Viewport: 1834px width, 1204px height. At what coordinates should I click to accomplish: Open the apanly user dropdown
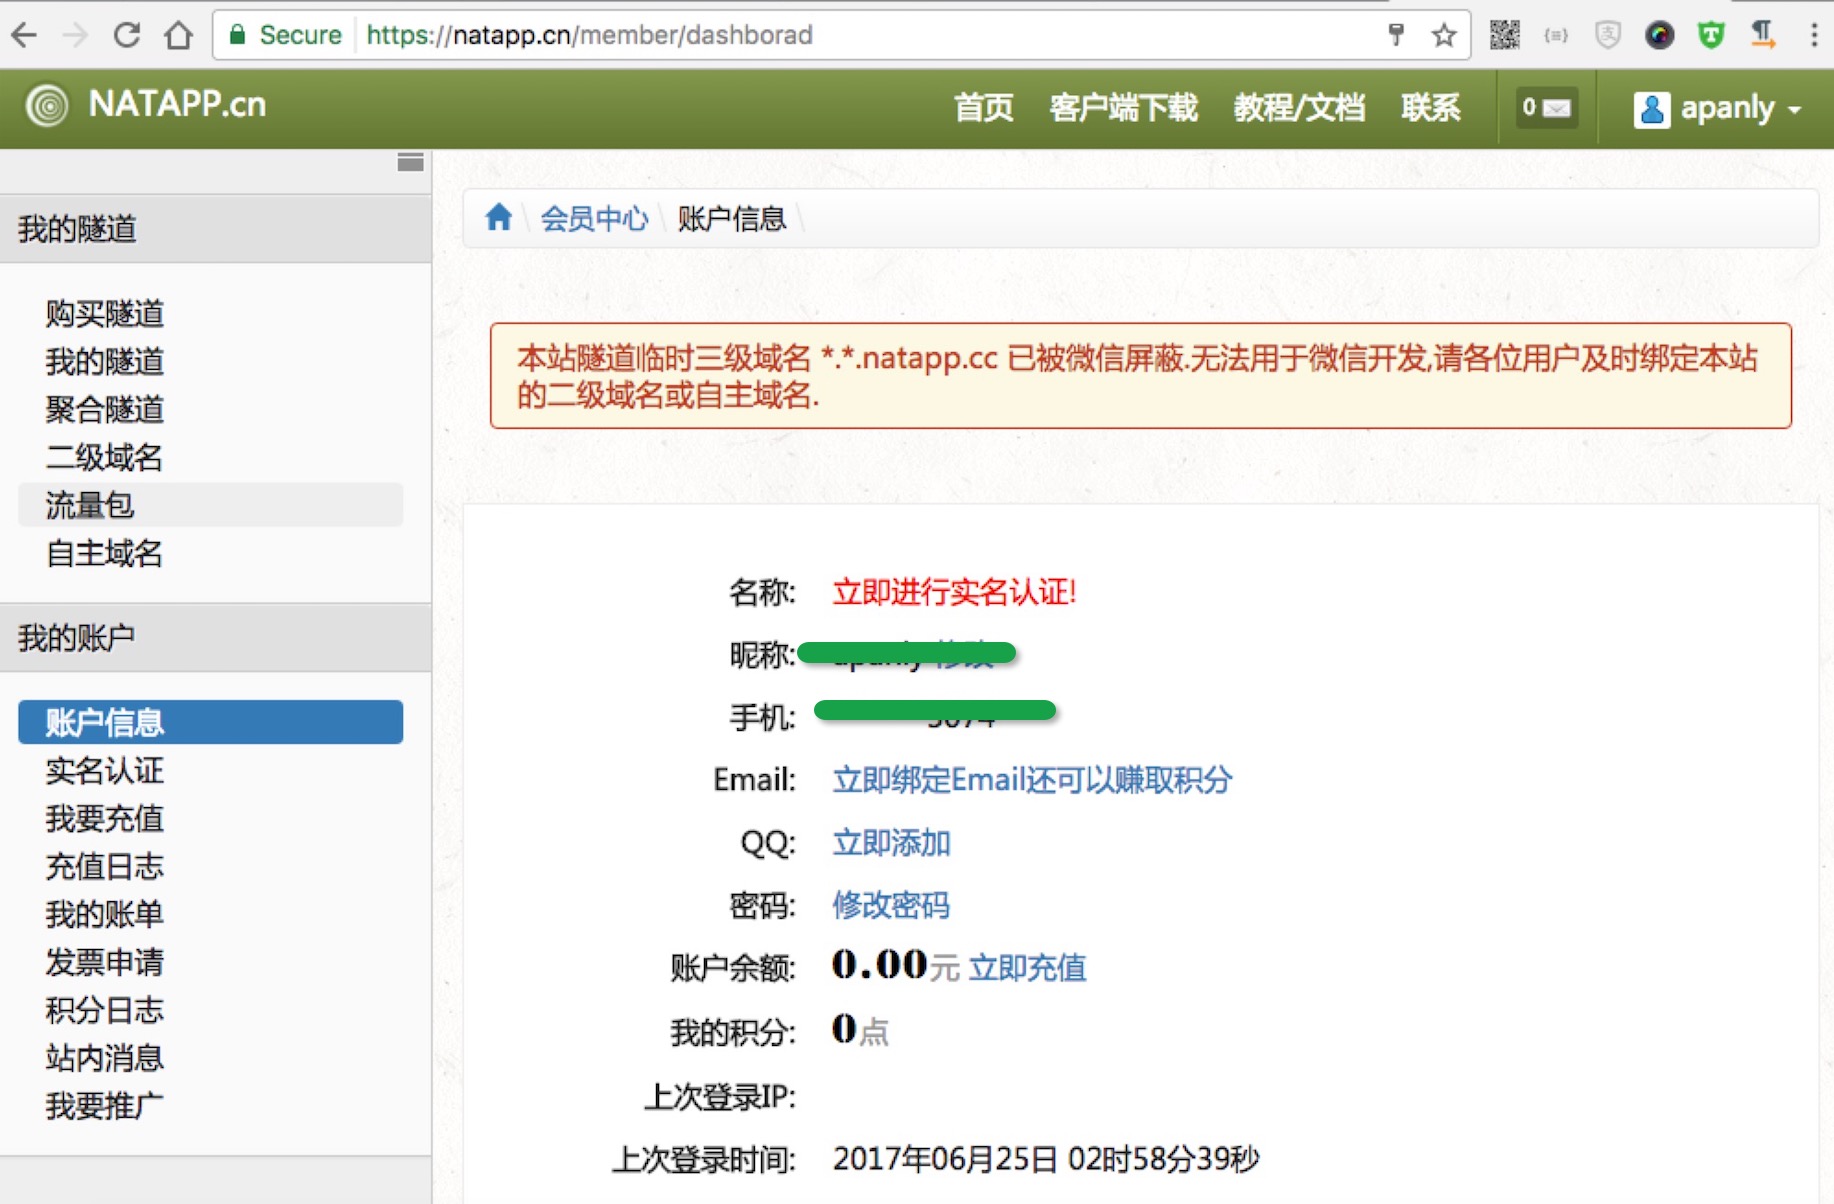(x=1717, y=108)
